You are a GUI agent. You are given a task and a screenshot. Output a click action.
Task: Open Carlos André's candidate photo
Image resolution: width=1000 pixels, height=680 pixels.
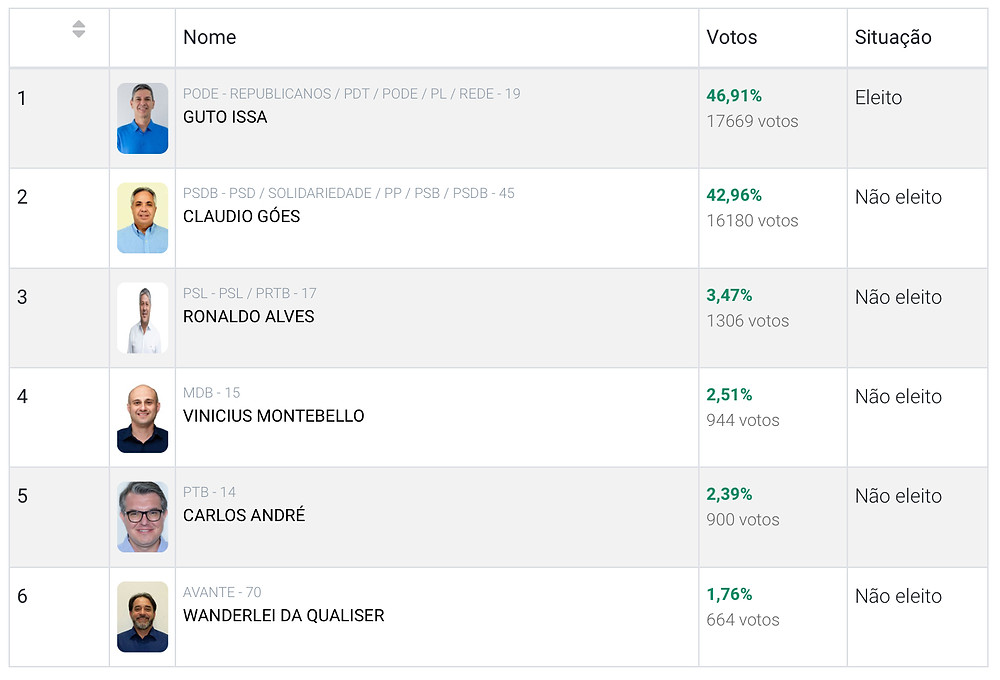(142, 517)
